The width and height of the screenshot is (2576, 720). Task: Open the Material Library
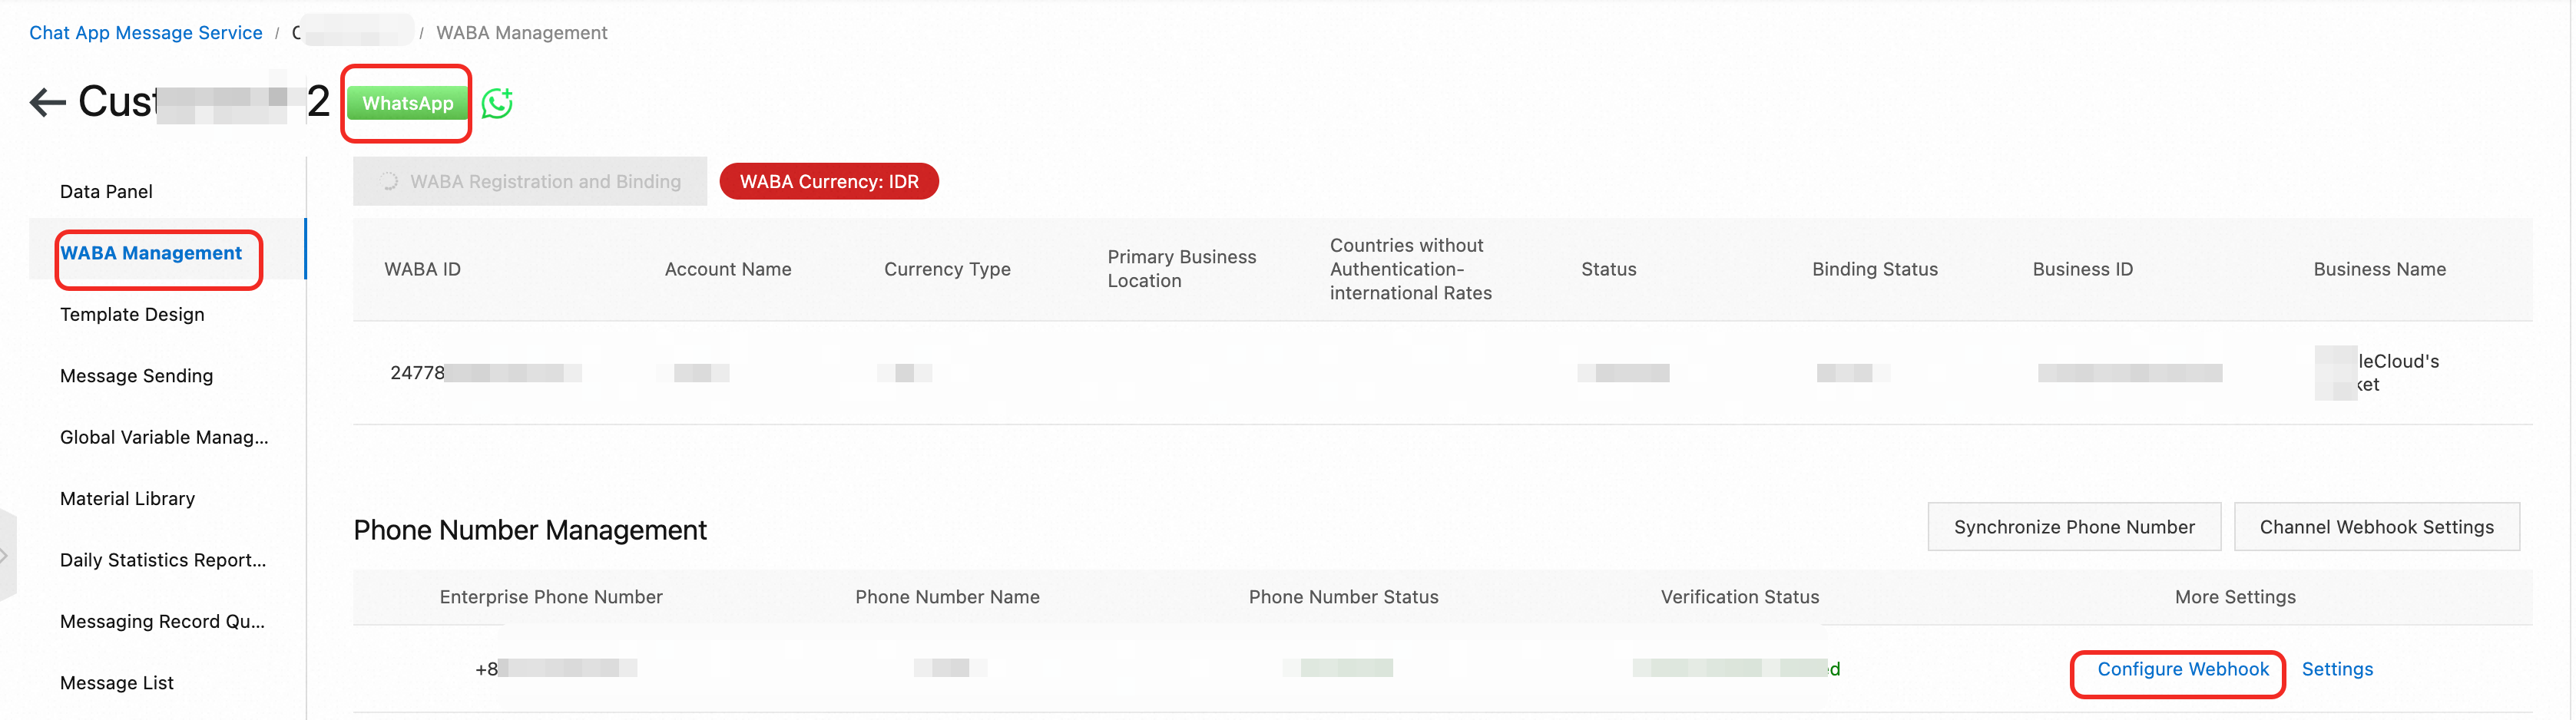point(127,498)
